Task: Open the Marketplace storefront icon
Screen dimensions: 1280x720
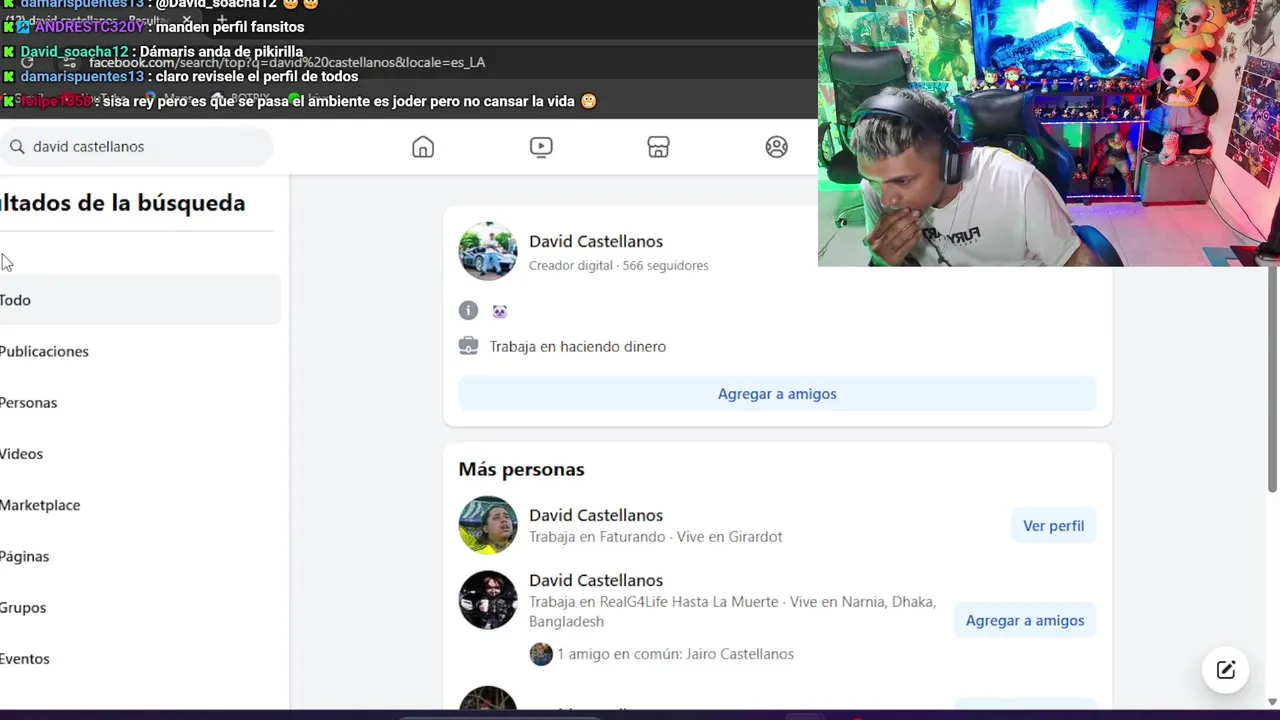Action: 658,147
